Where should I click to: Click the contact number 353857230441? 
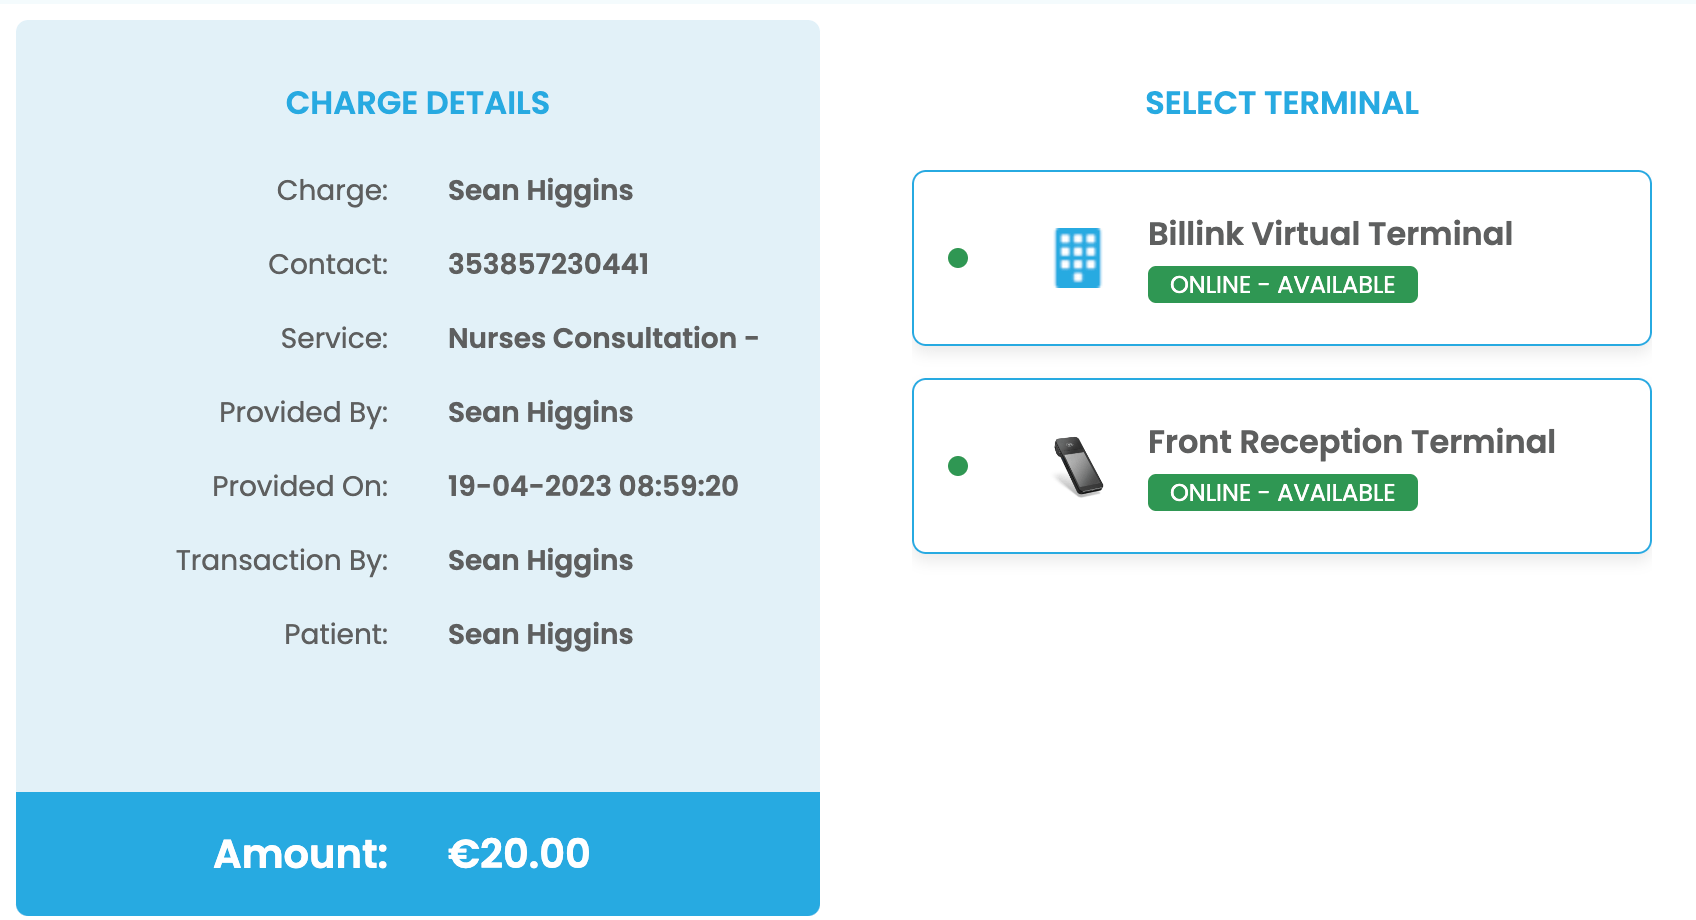coord(547,264)
